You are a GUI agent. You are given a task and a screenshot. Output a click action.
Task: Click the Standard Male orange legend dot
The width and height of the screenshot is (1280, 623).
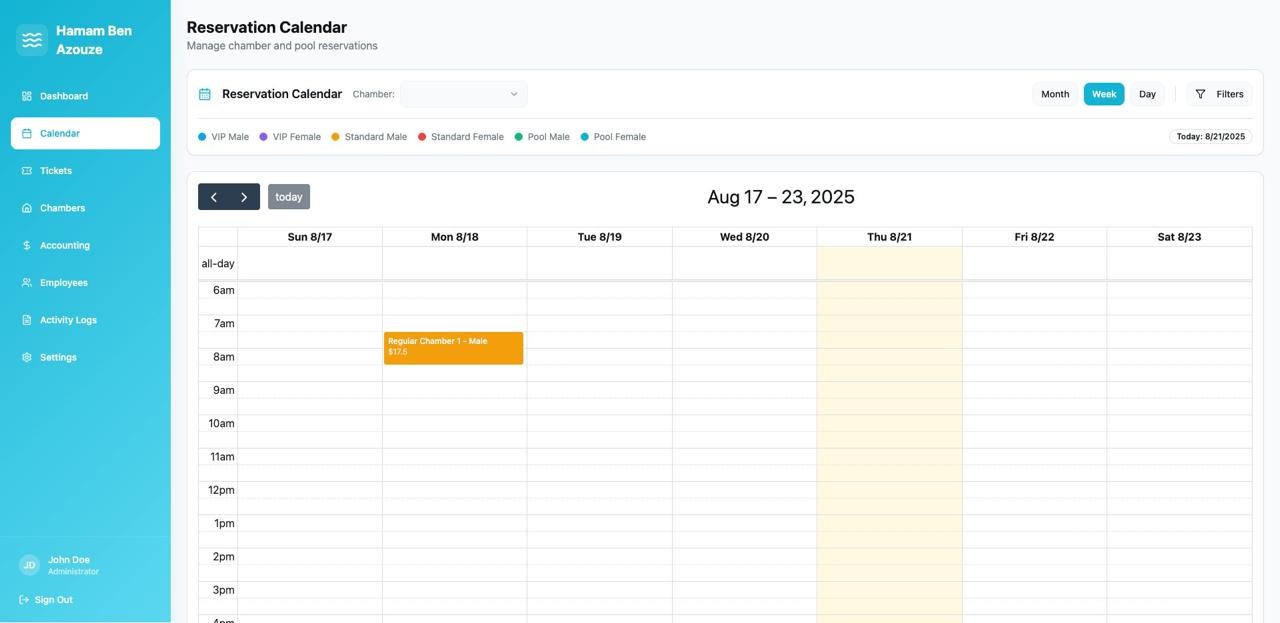335,137
